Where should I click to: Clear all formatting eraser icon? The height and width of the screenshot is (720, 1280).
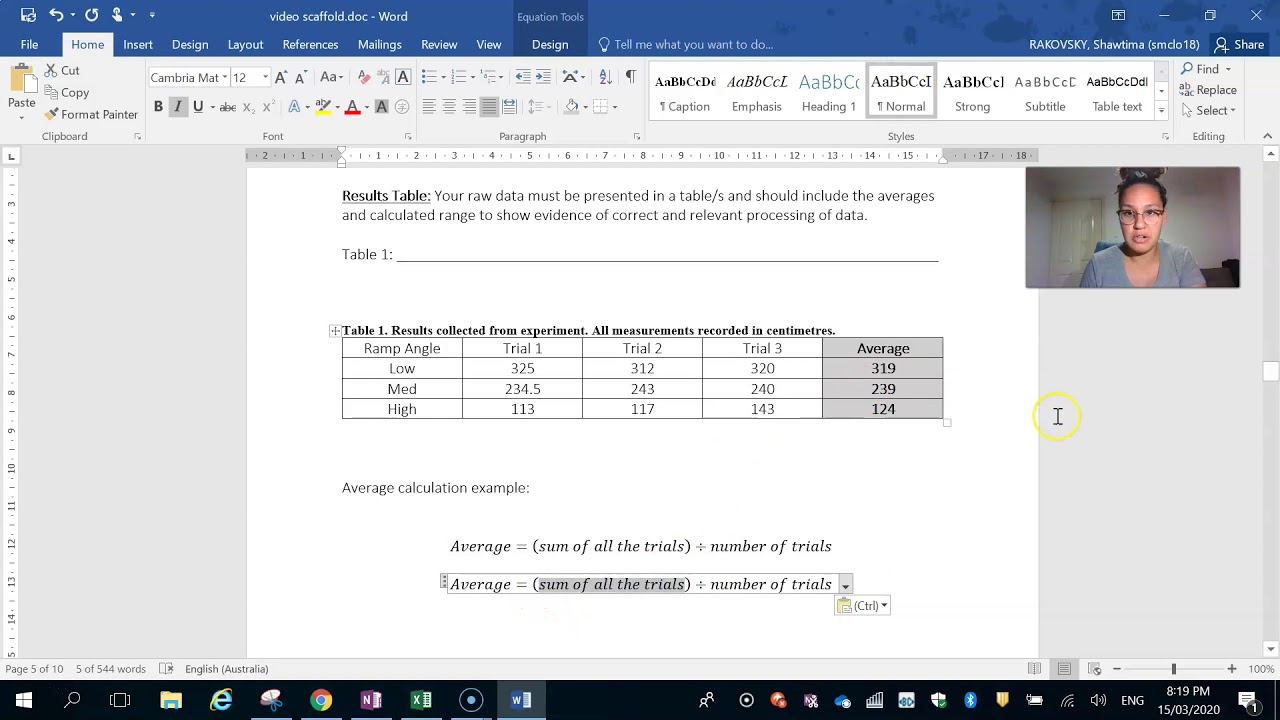point(364,77)
